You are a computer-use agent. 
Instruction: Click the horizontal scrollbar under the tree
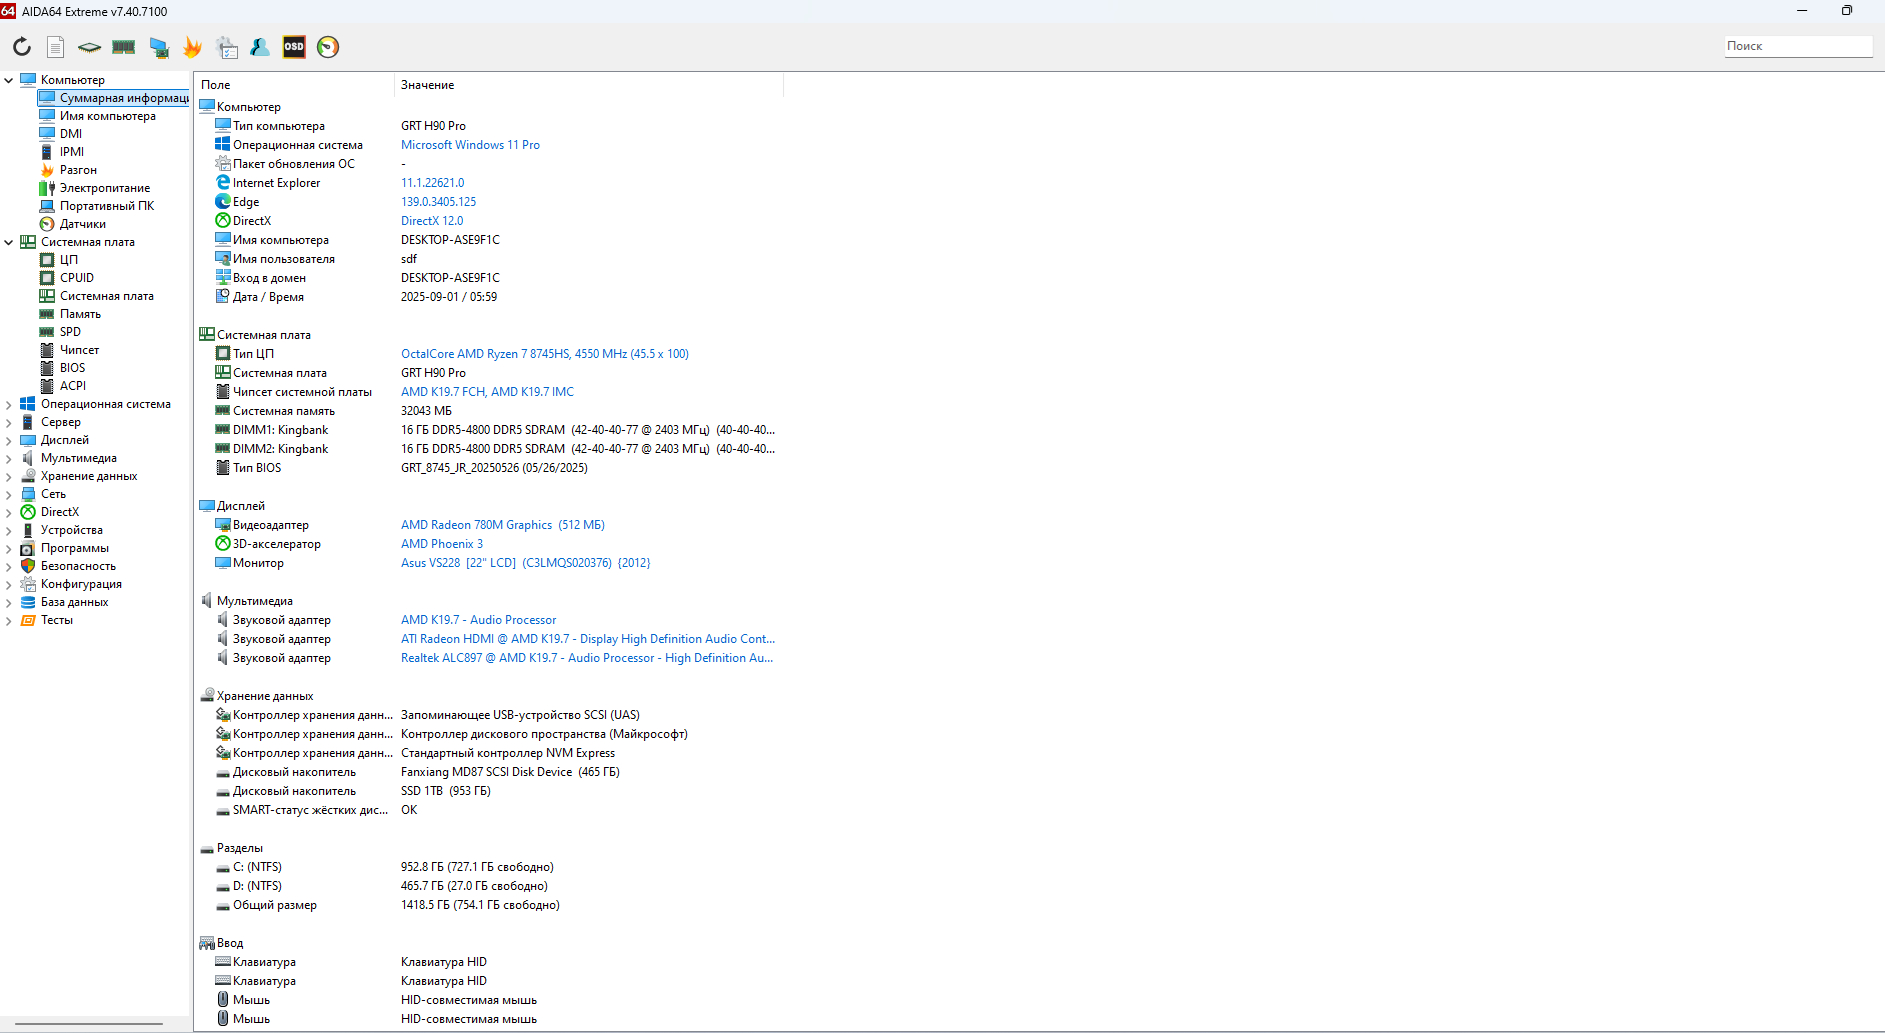[88, 1024]
